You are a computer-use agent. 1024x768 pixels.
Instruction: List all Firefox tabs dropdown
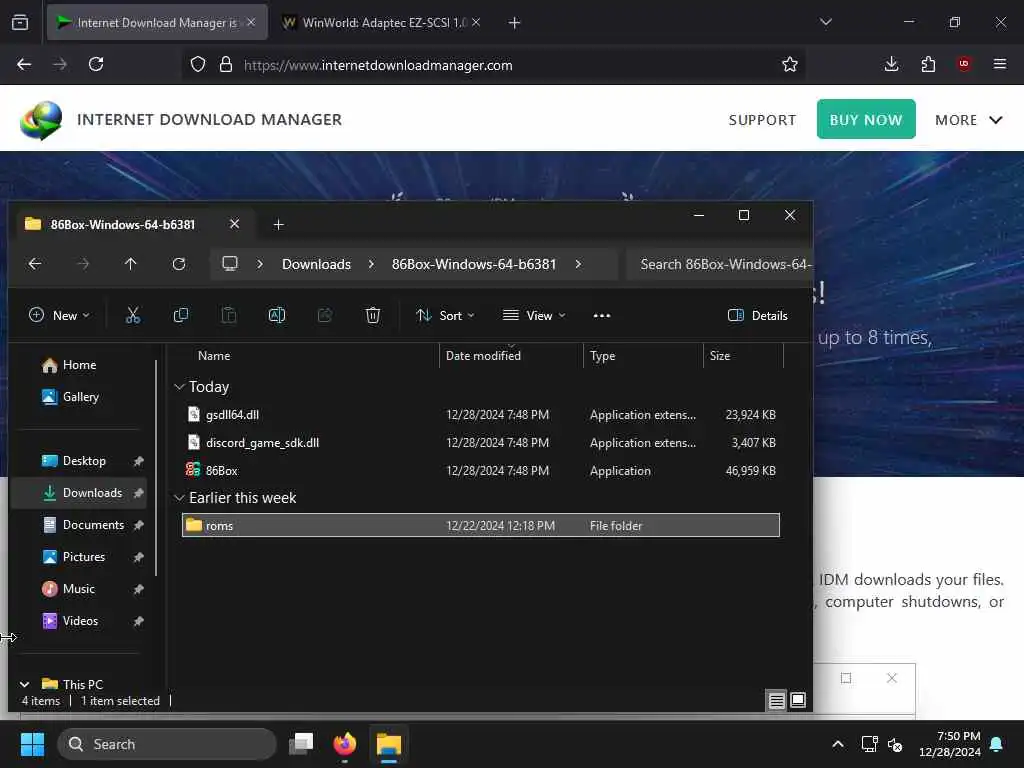point(825,22)
